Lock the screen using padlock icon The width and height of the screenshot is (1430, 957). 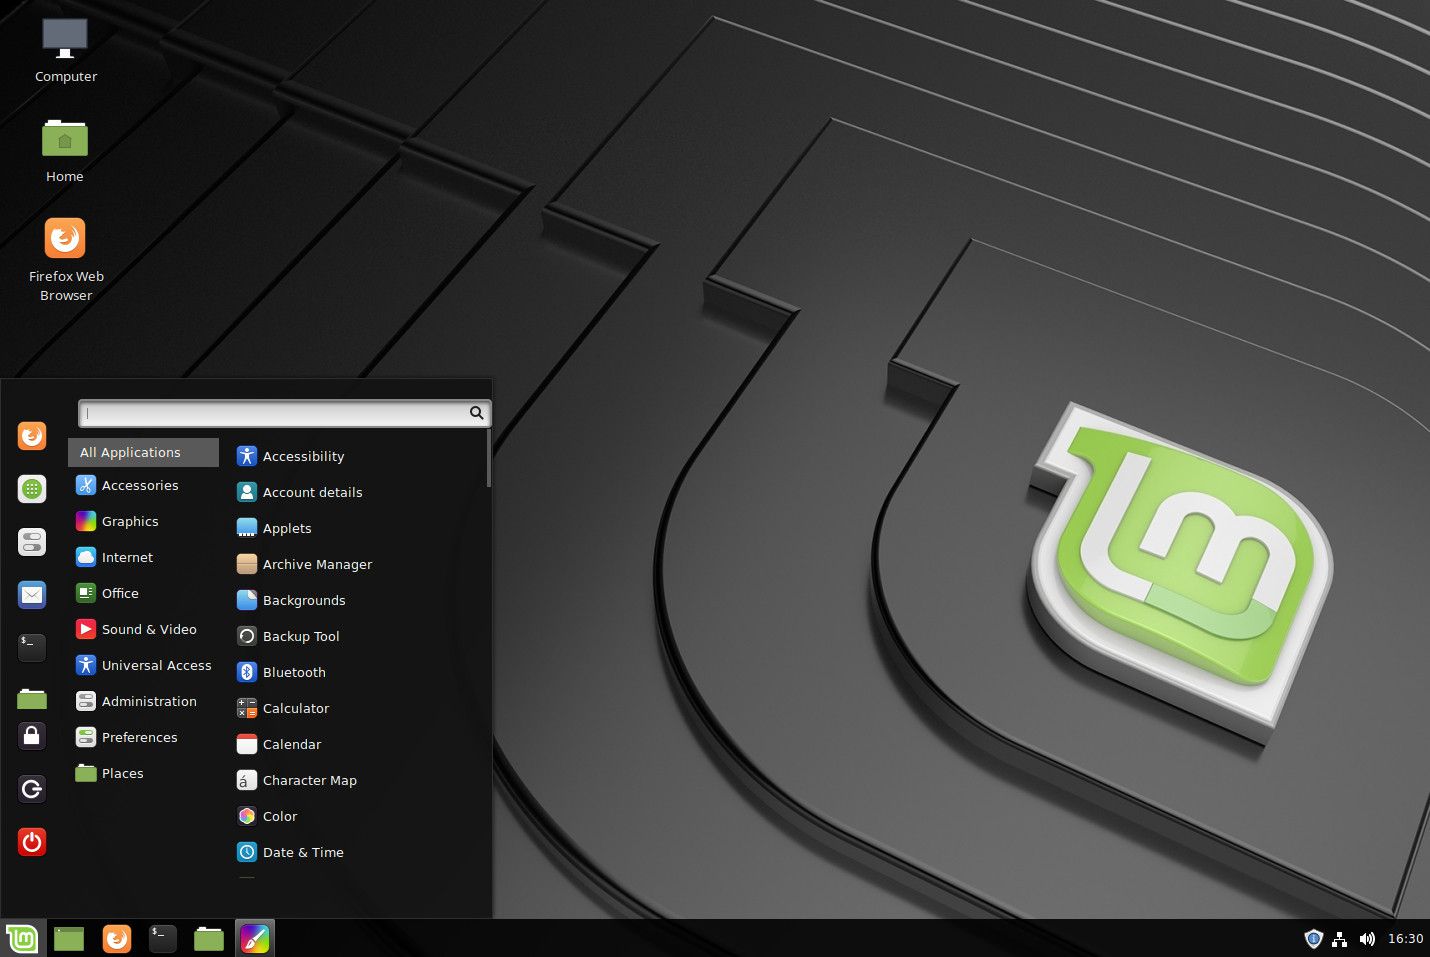(32, 736)
